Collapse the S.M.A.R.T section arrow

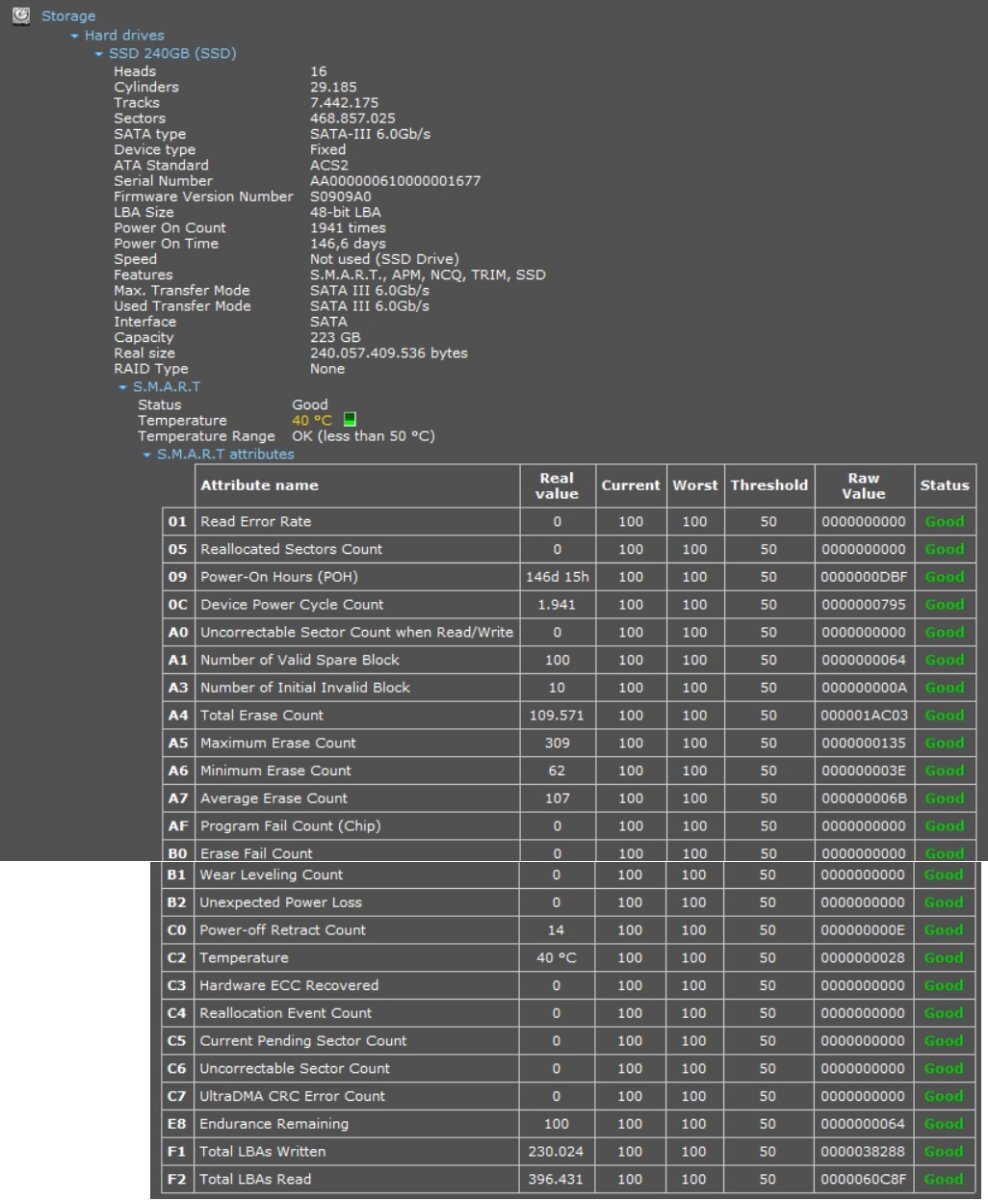pyautogui.click(x=123, y=386)
